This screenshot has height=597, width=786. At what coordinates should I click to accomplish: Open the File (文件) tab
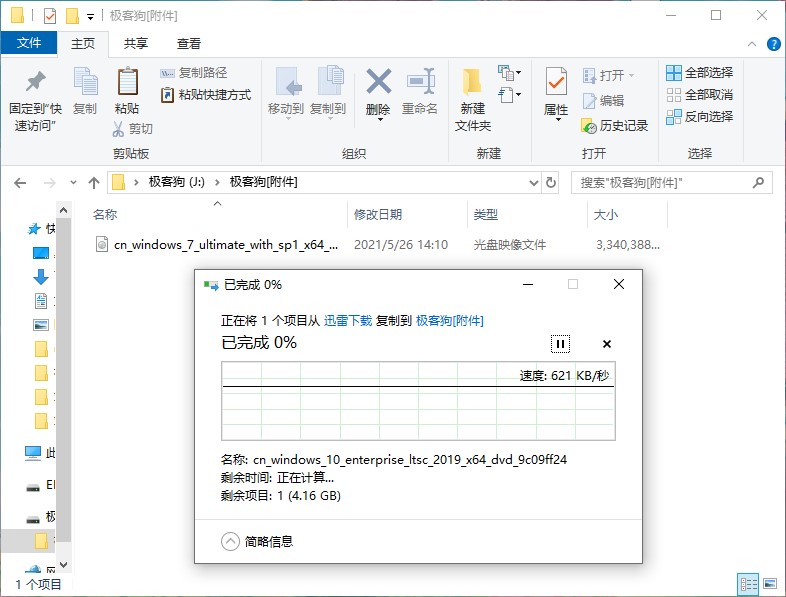(x=29, y=43)
